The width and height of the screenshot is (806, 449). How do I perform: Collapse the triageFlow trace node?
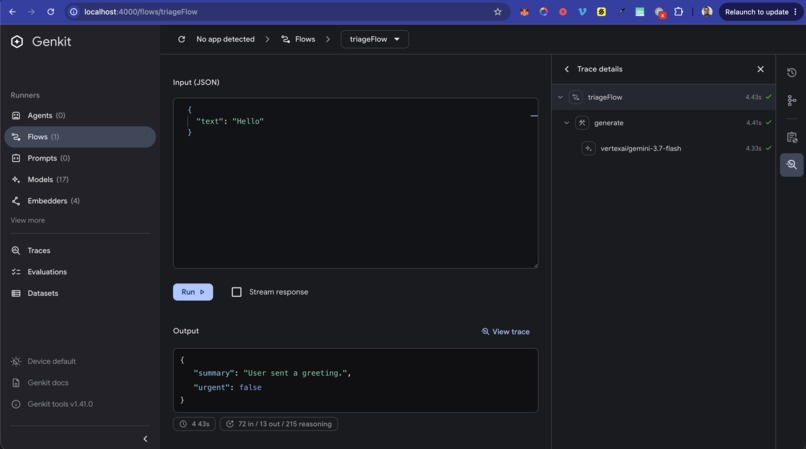click(x=560, y=97)
